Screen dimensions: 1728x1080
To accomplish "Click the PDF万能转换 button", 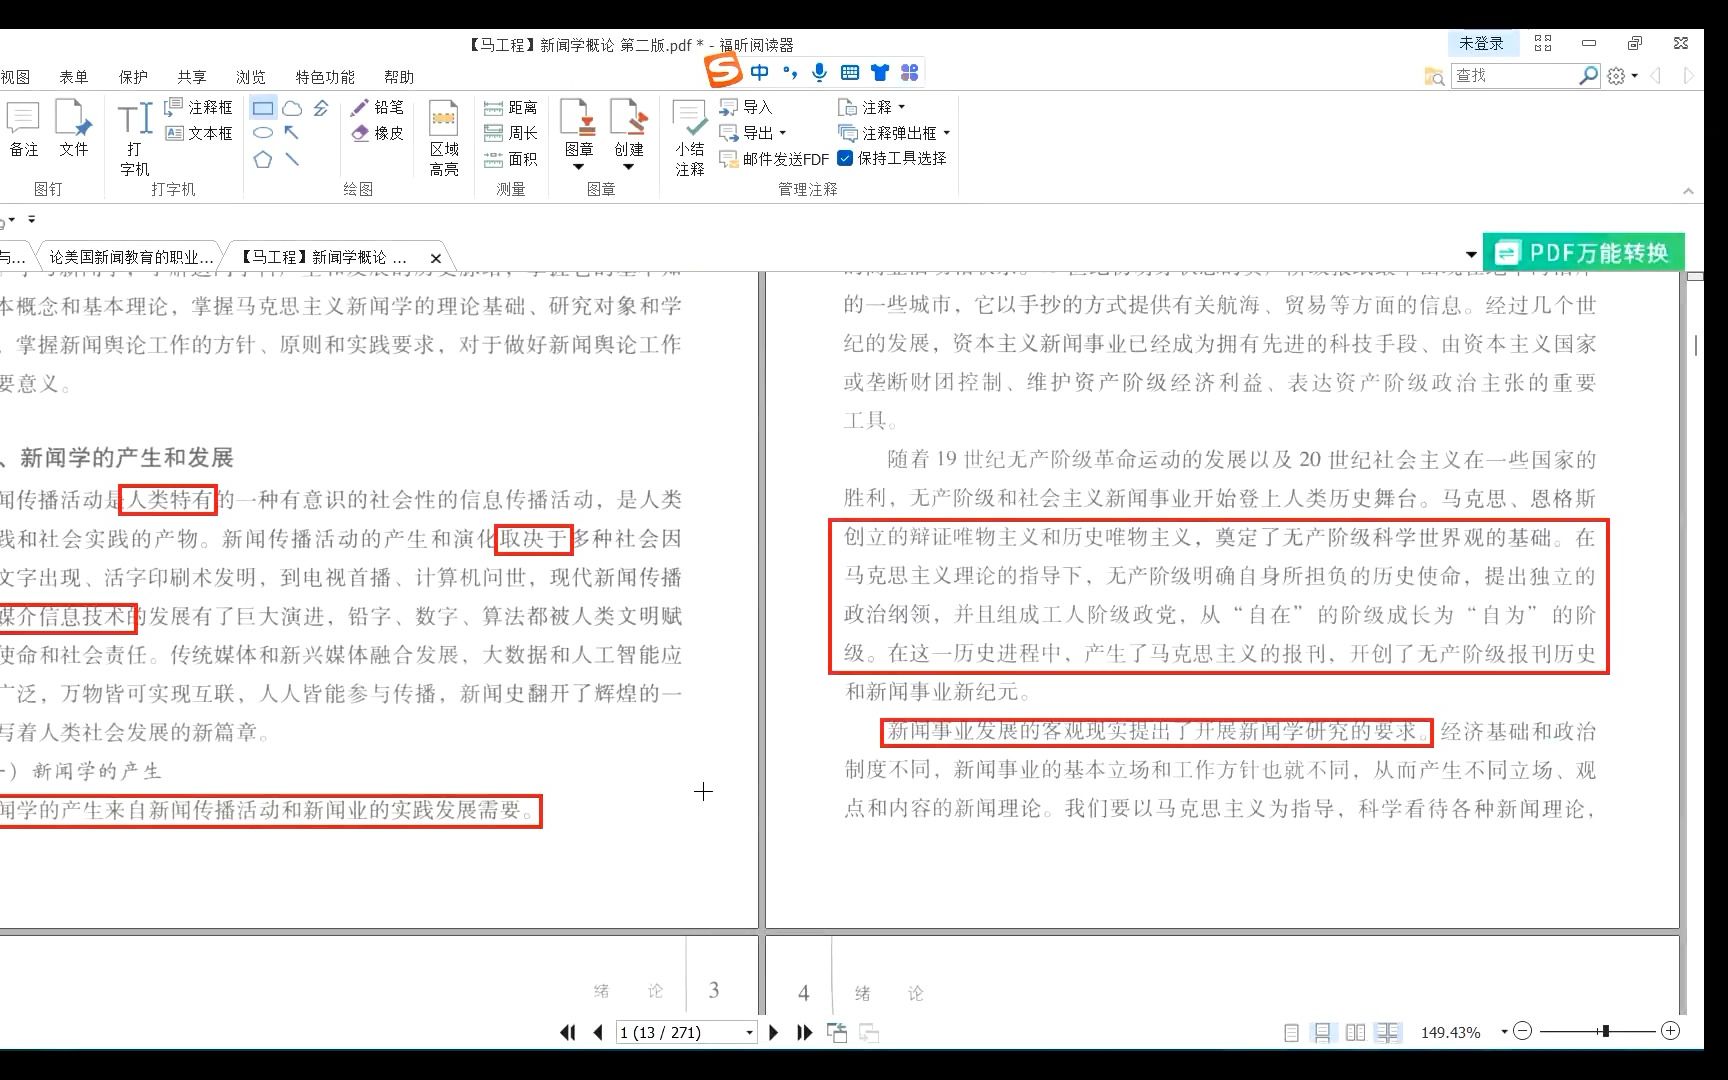I will [x=1584, y=253].
